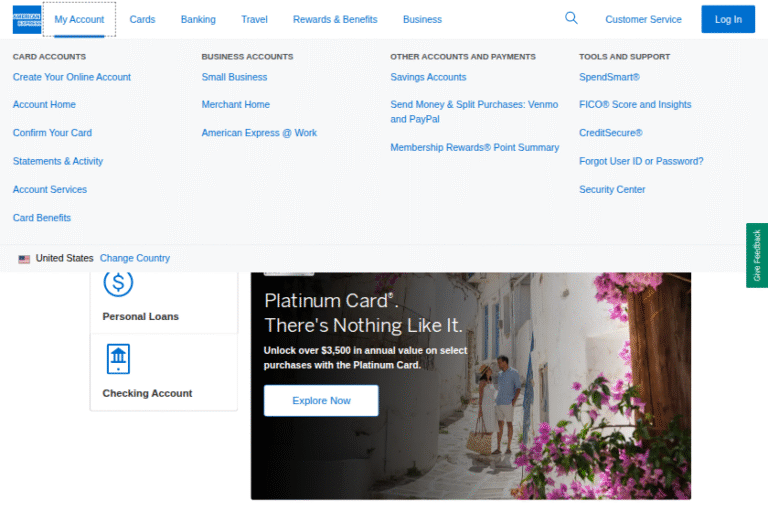The height and width of the screenshot is (512, 768).
Task: Click the American Express logo
Action: (x=27, y=19)
